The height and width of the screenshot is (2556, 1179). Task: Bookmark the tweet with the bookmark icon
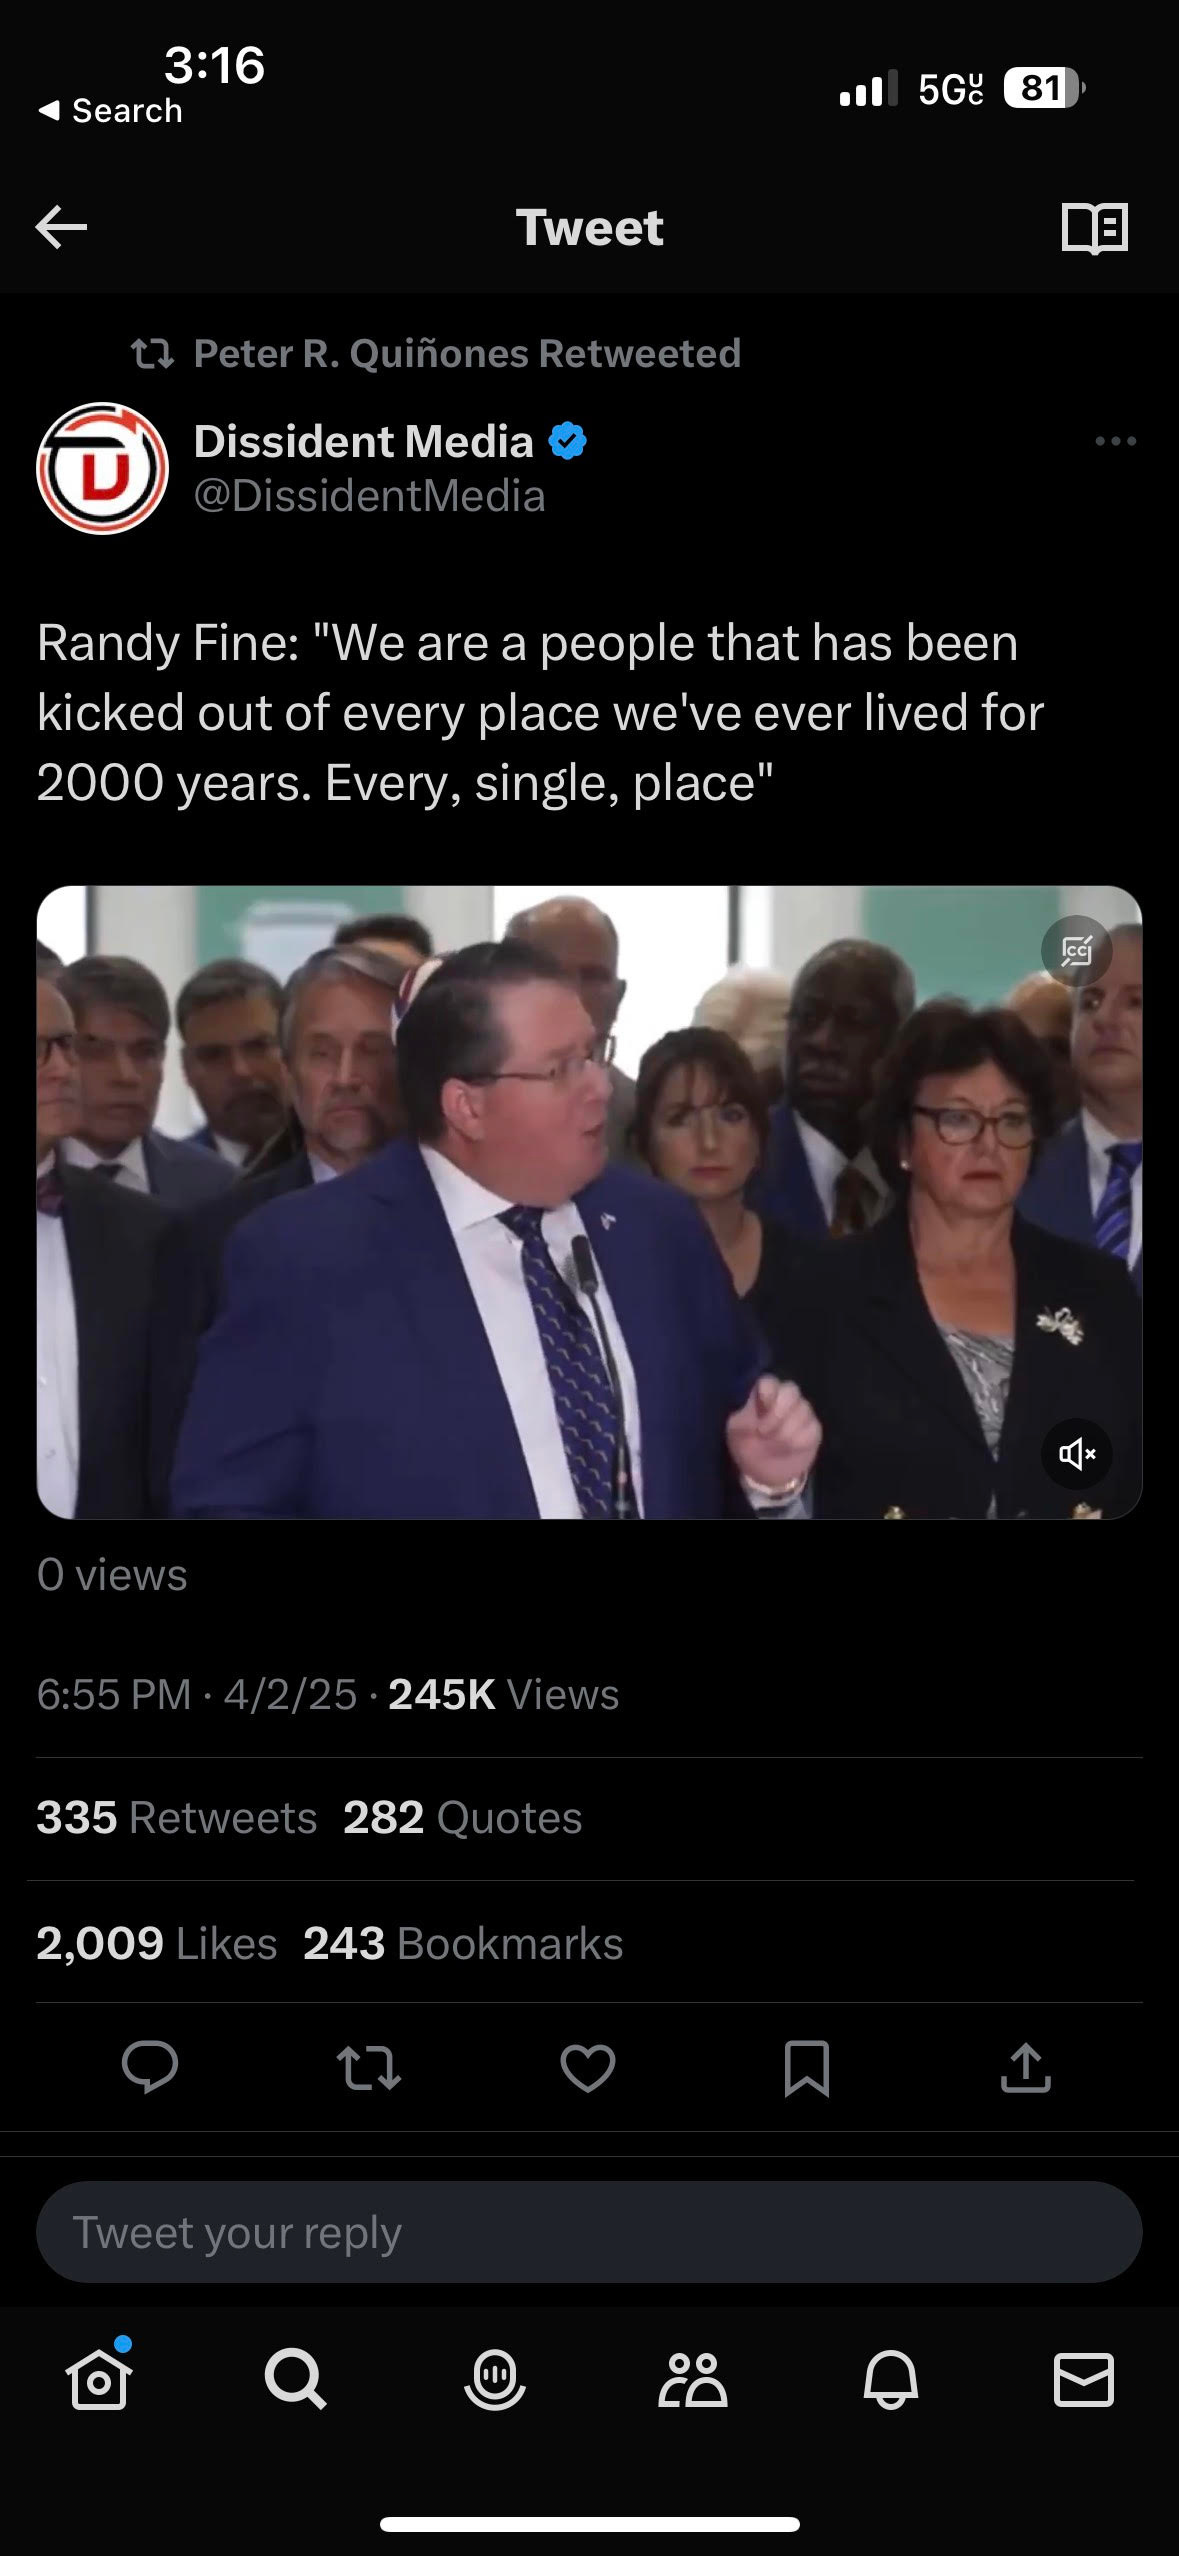point(806,2068)
